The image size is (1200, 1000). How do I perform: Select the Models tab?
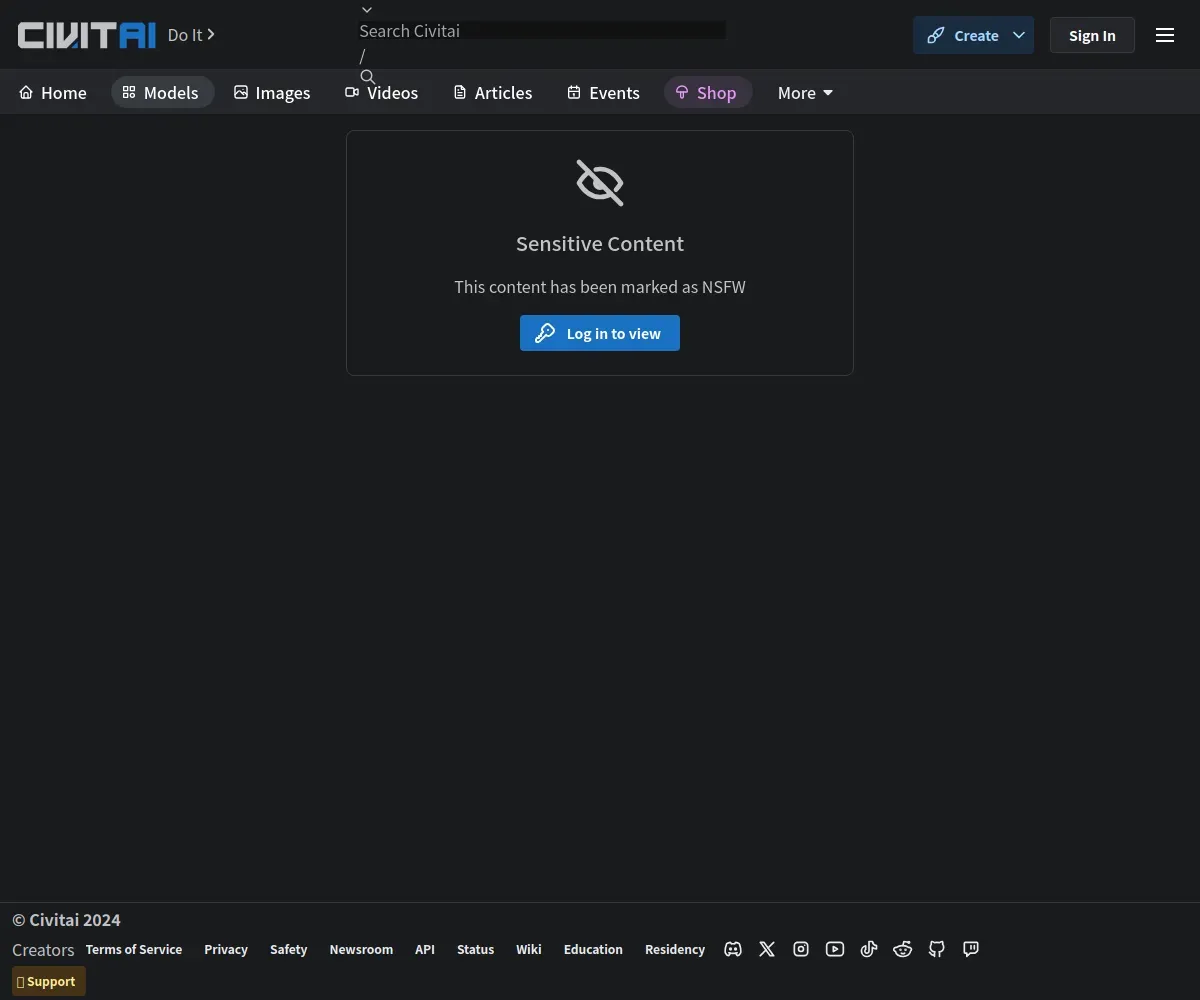point(161,92)
